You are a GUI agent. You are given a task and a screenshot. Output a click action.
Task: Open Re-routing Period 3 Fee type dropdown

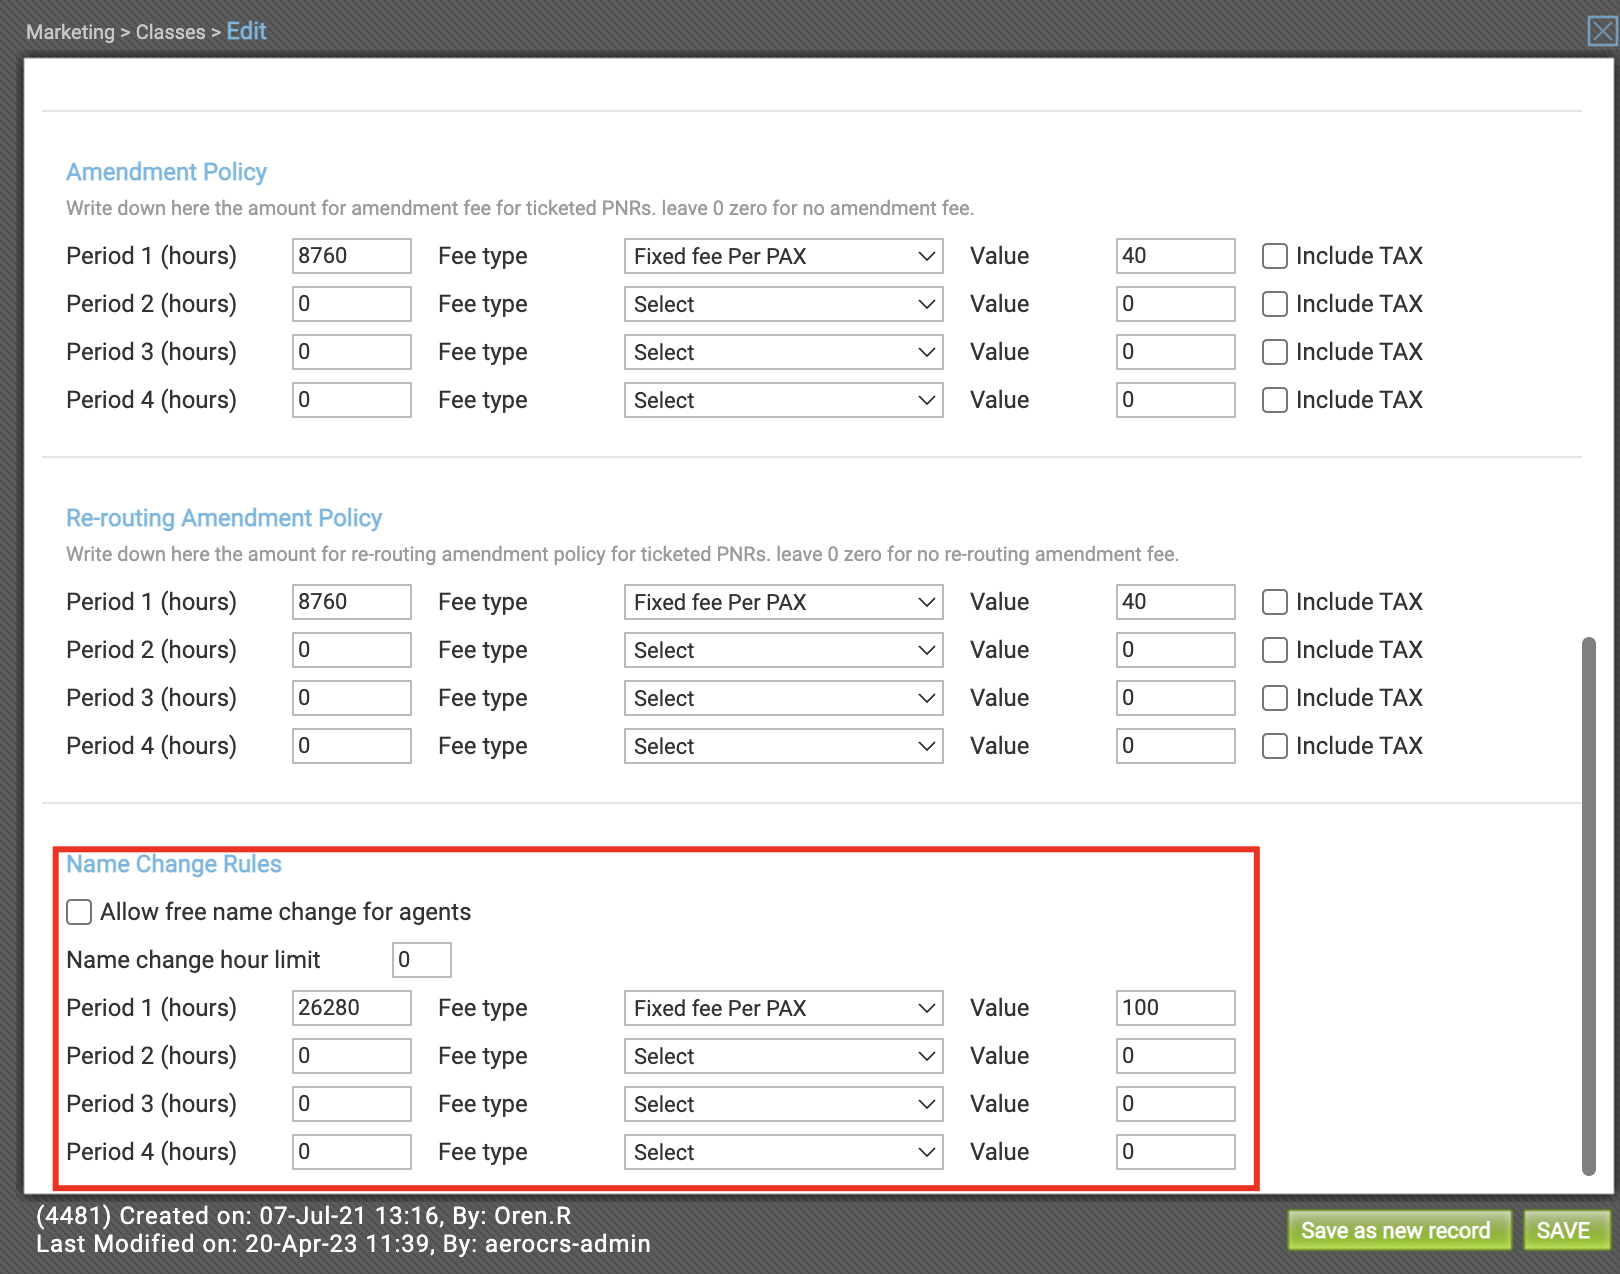(x=784, y=698)
